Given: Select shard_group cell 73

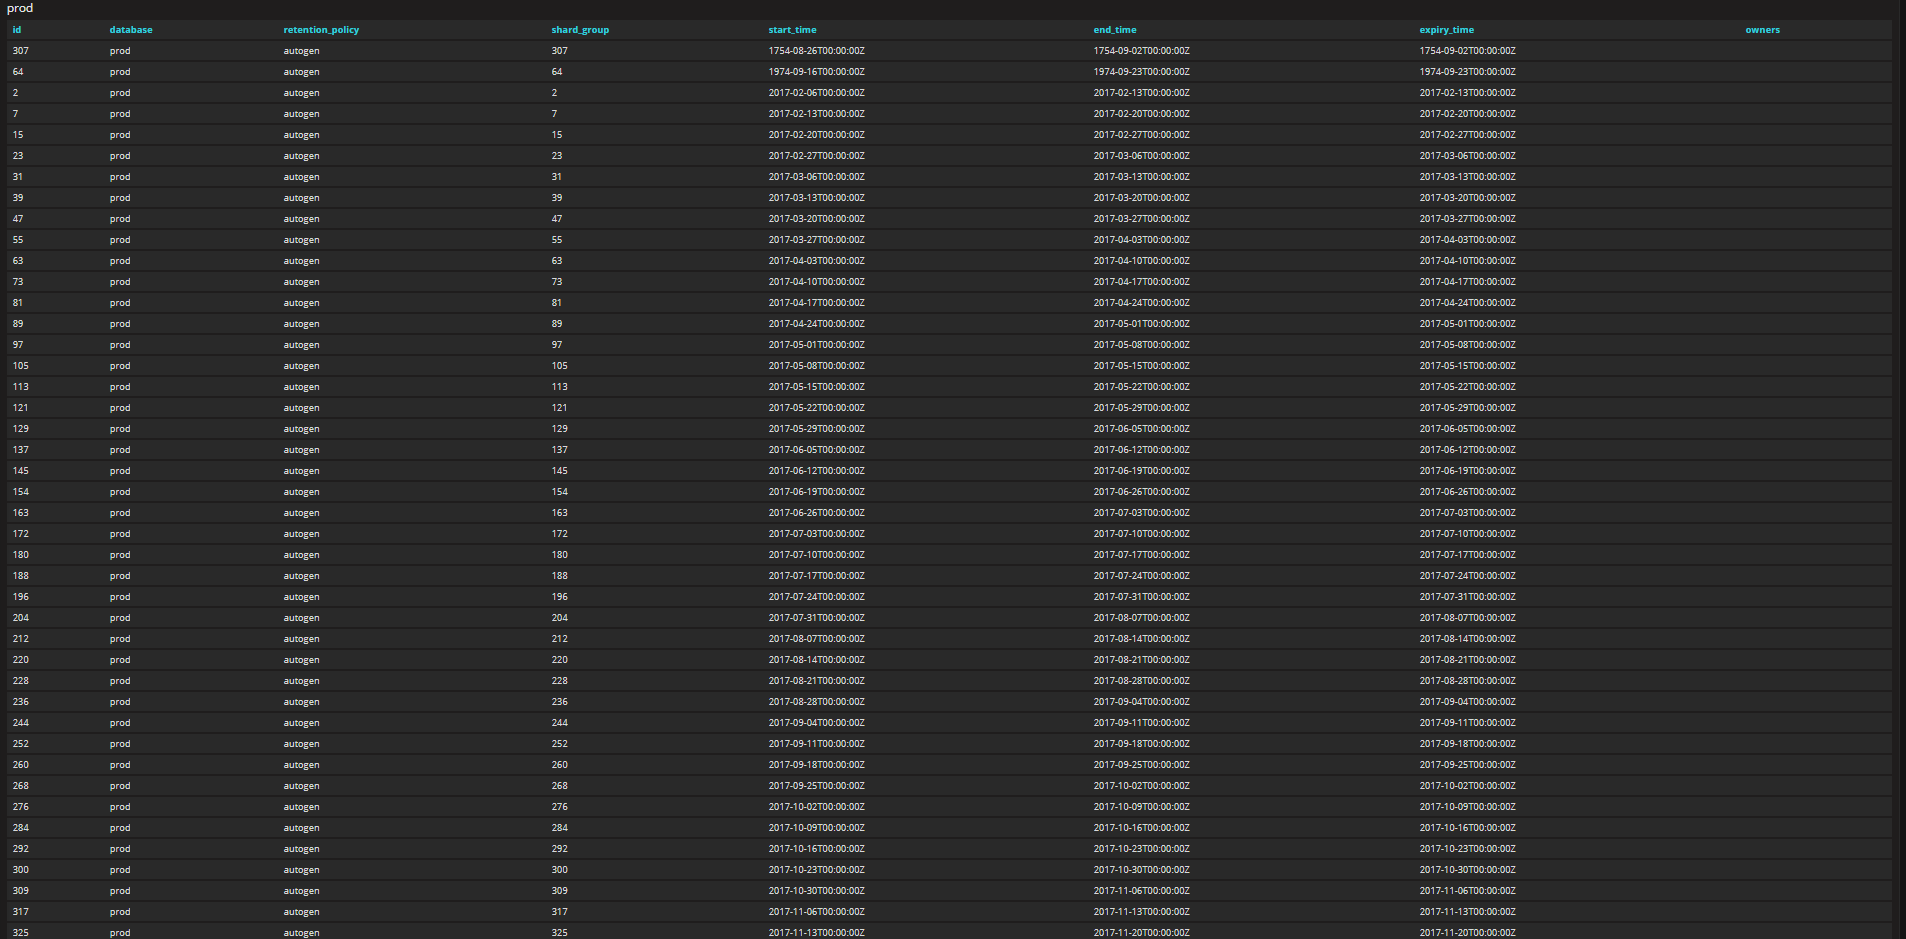Looking at the screenshot, I should [557, 282].
